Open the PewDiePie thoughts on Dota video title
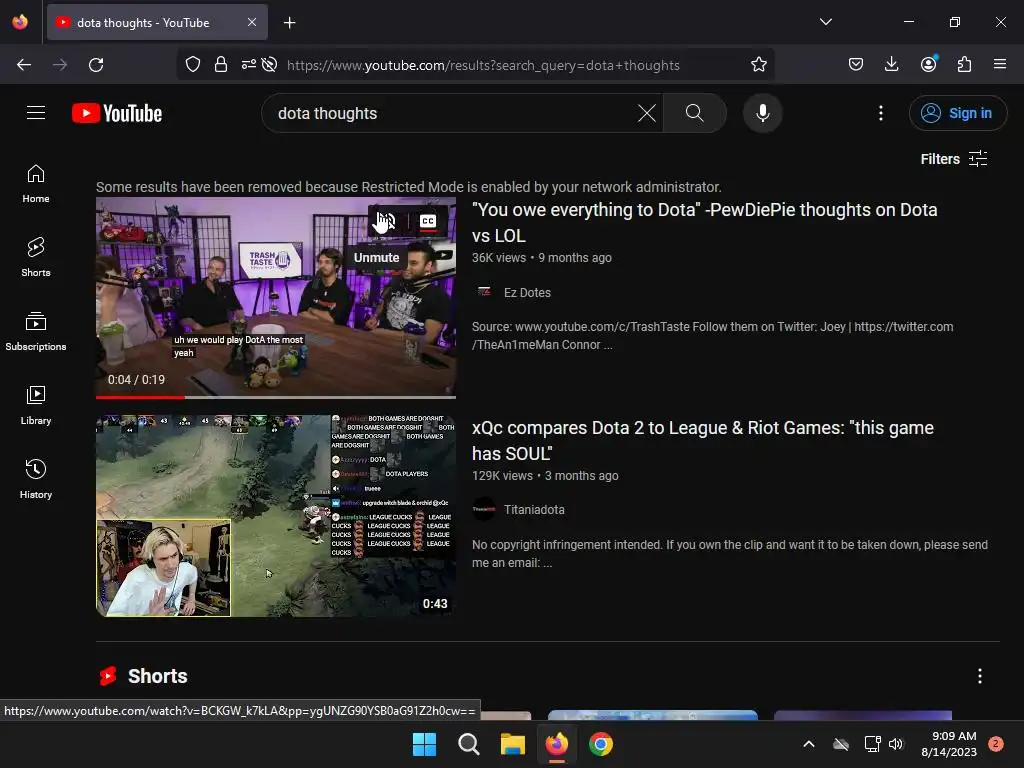Screen dimensions: 1024x768 pyautogui.click(x=705, y=223)
